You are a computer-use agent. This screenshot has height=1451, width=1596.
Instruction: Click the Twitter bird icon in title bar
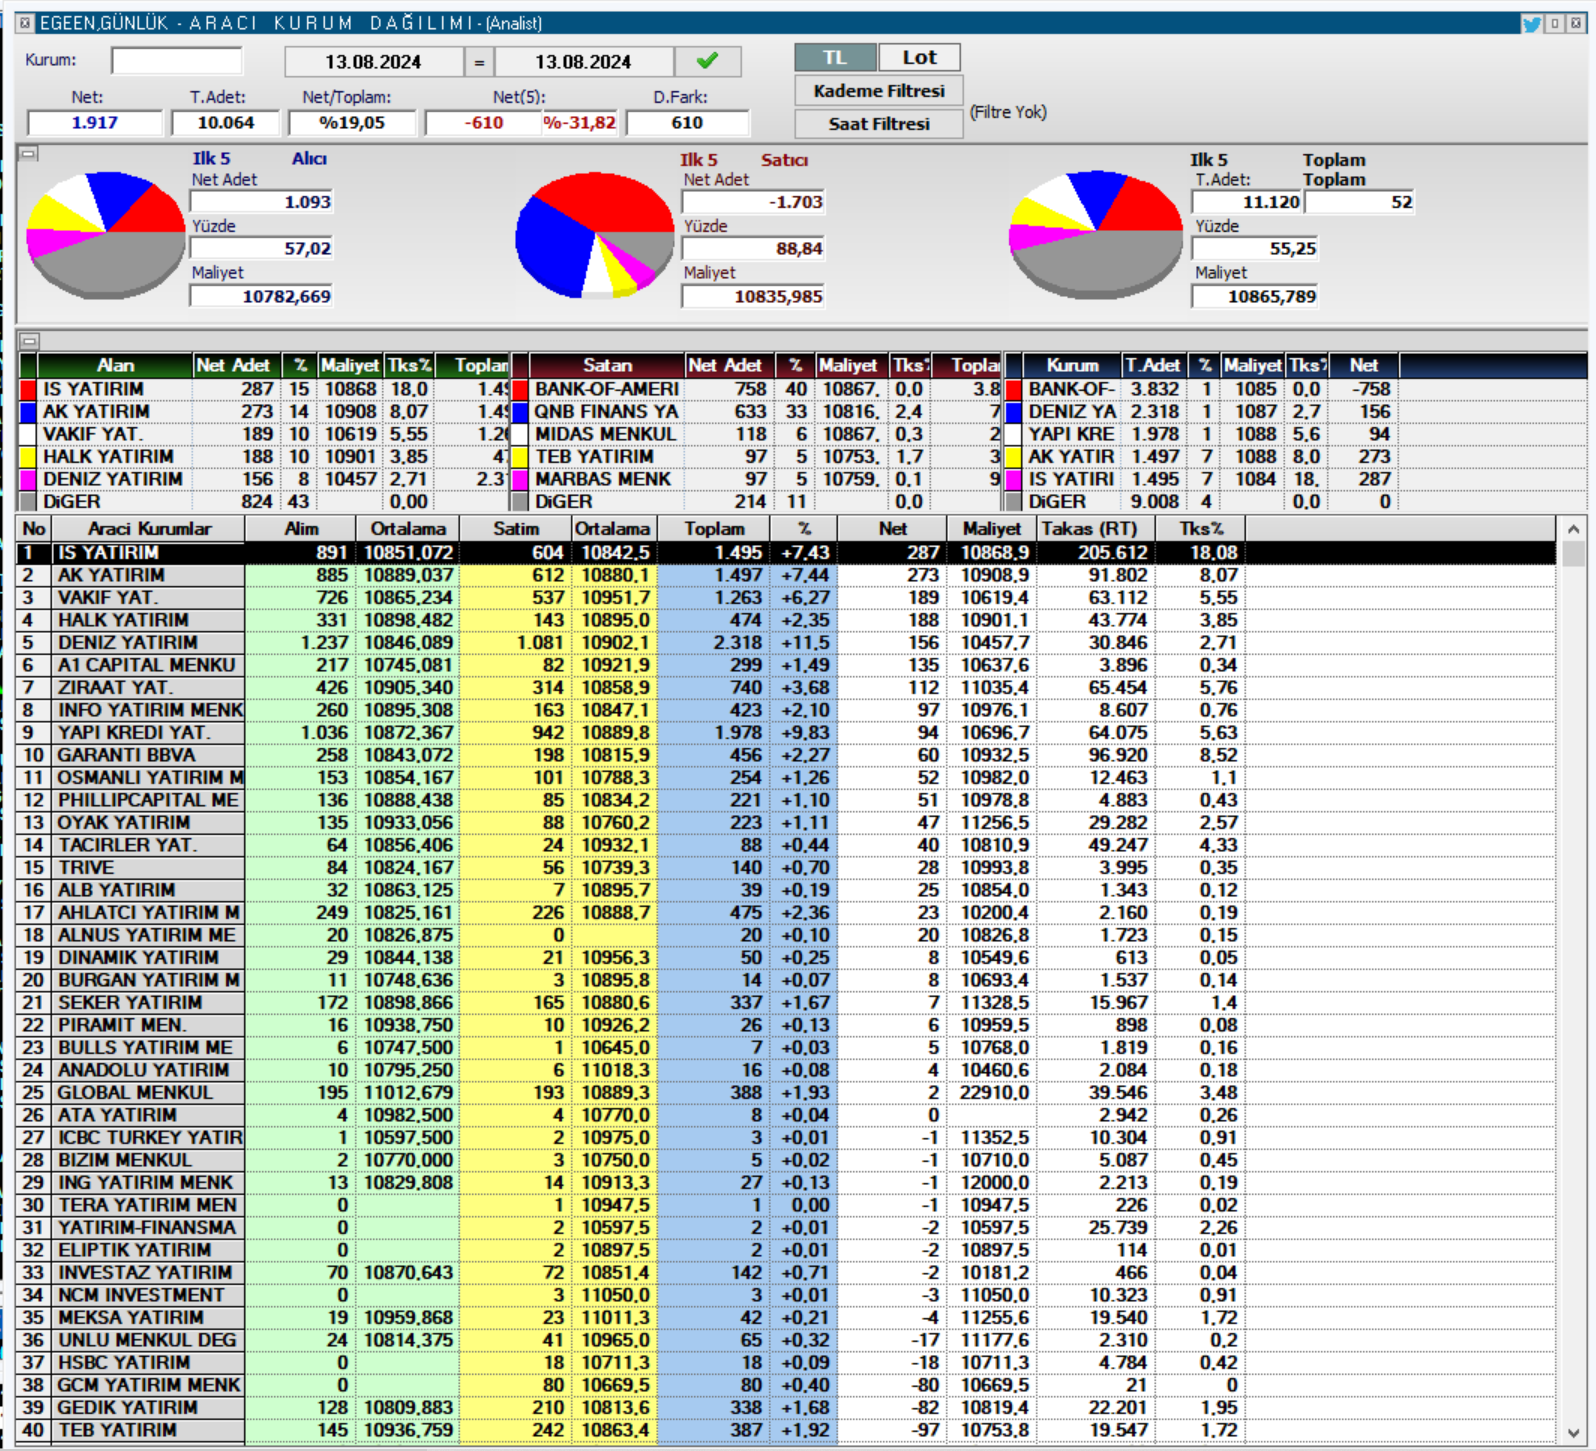pyautogui.click(x=1531, y=23)
